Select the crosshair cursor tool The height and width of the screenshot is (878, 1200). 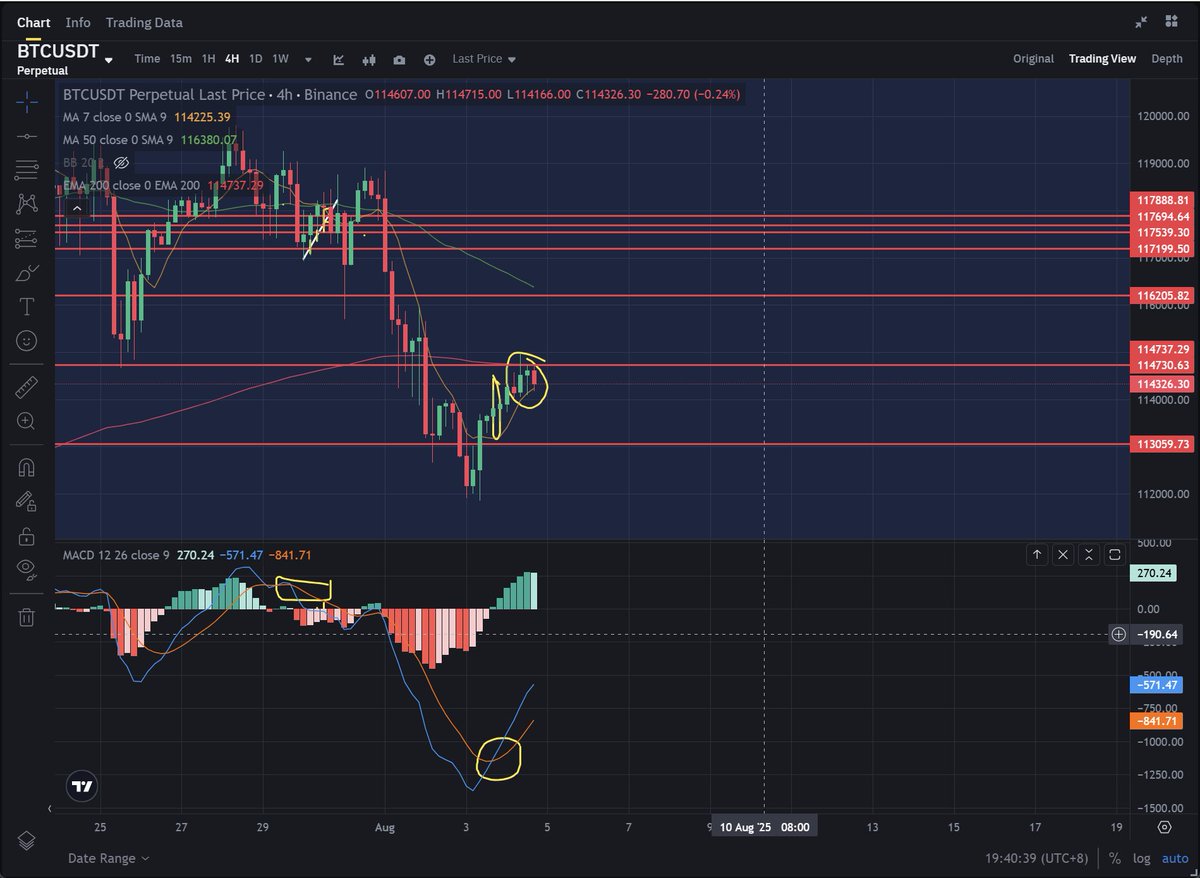(x=27, y=101)
